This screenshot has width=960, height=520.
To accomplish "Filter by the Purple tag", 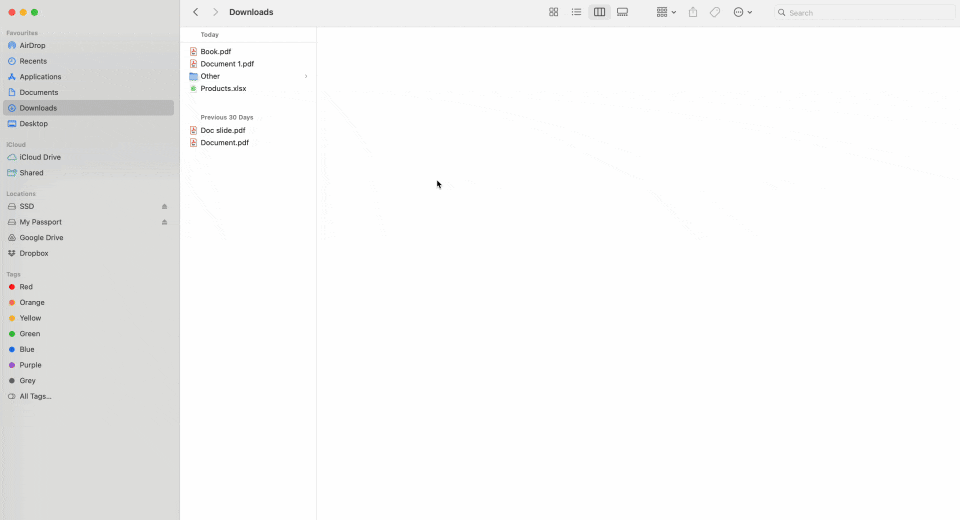I will (x=88, y=365).
